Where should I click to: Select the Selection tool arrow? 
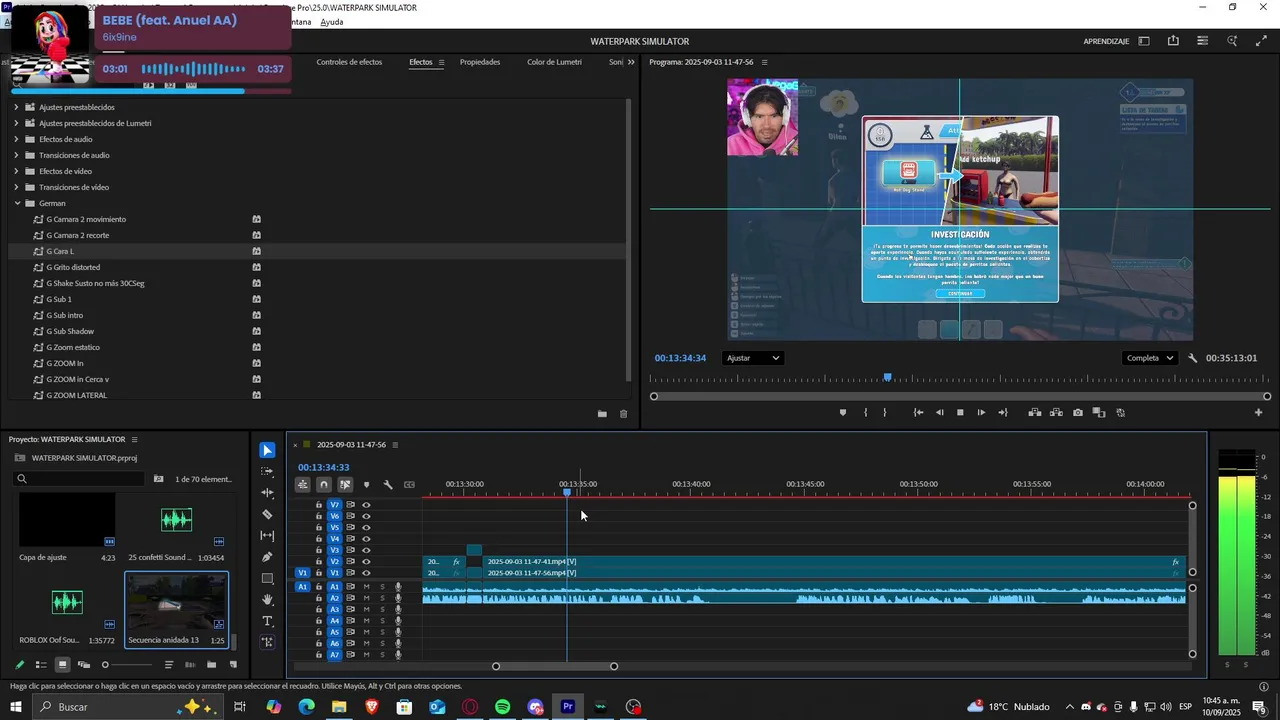click(268, 450)
